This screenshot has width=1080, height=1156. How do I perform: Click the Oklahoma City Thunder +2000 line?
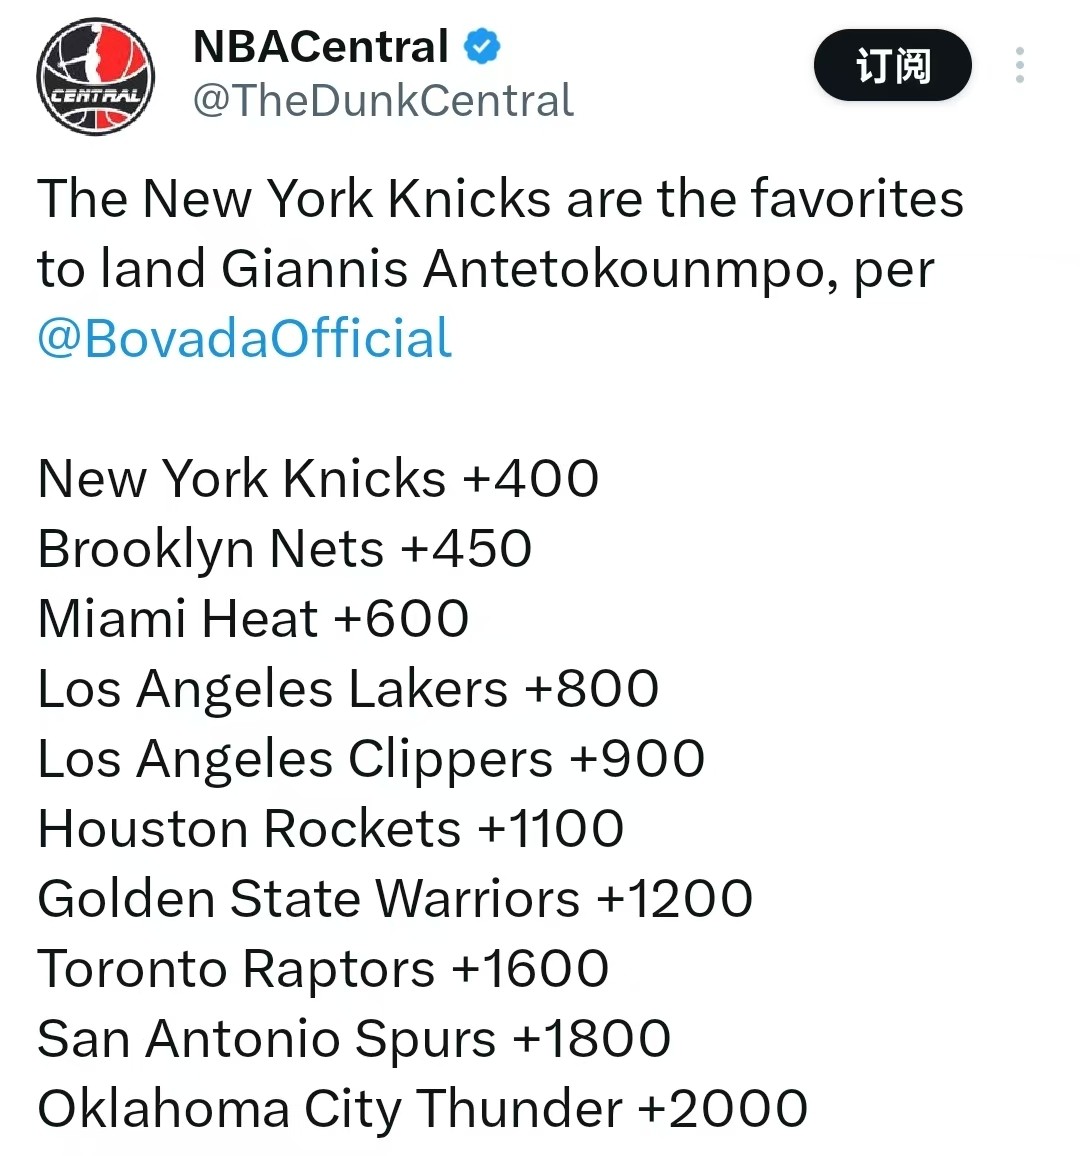pyautogui.click(x=423, y=1108)
